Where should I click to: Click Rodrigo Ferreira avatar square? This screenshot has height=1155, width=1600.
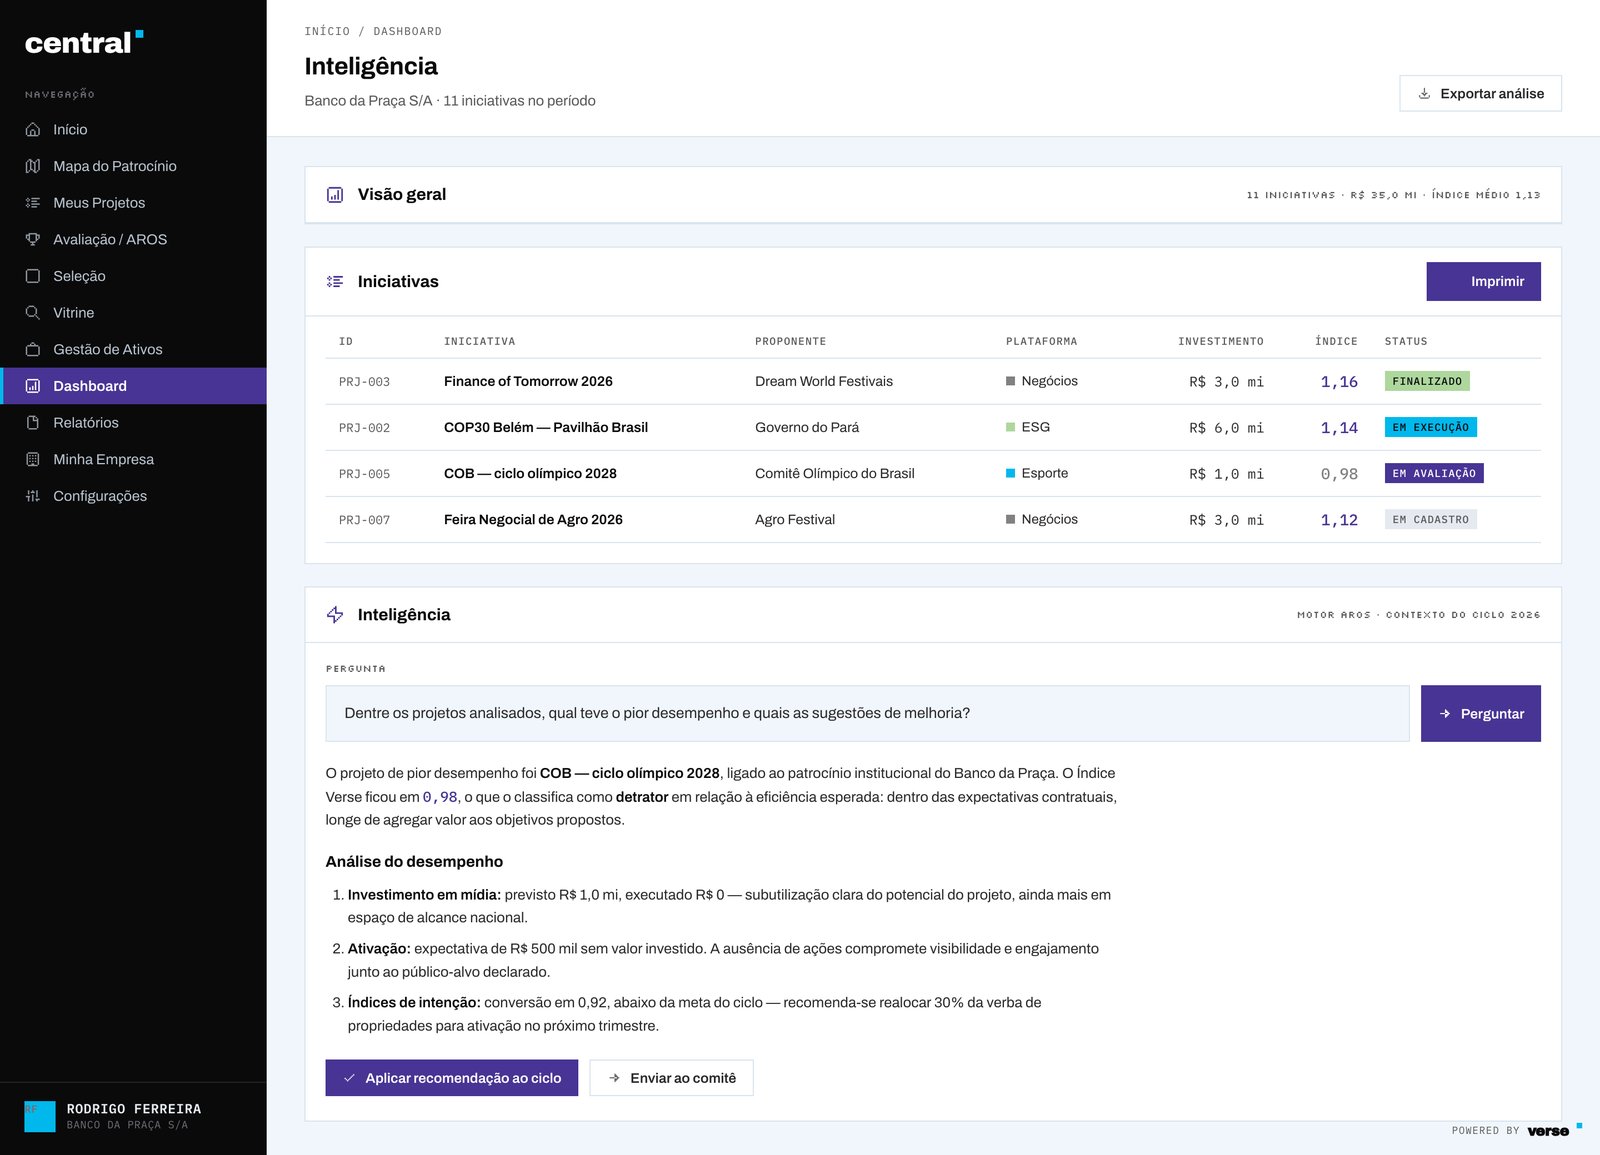[x=40, y=1117]
